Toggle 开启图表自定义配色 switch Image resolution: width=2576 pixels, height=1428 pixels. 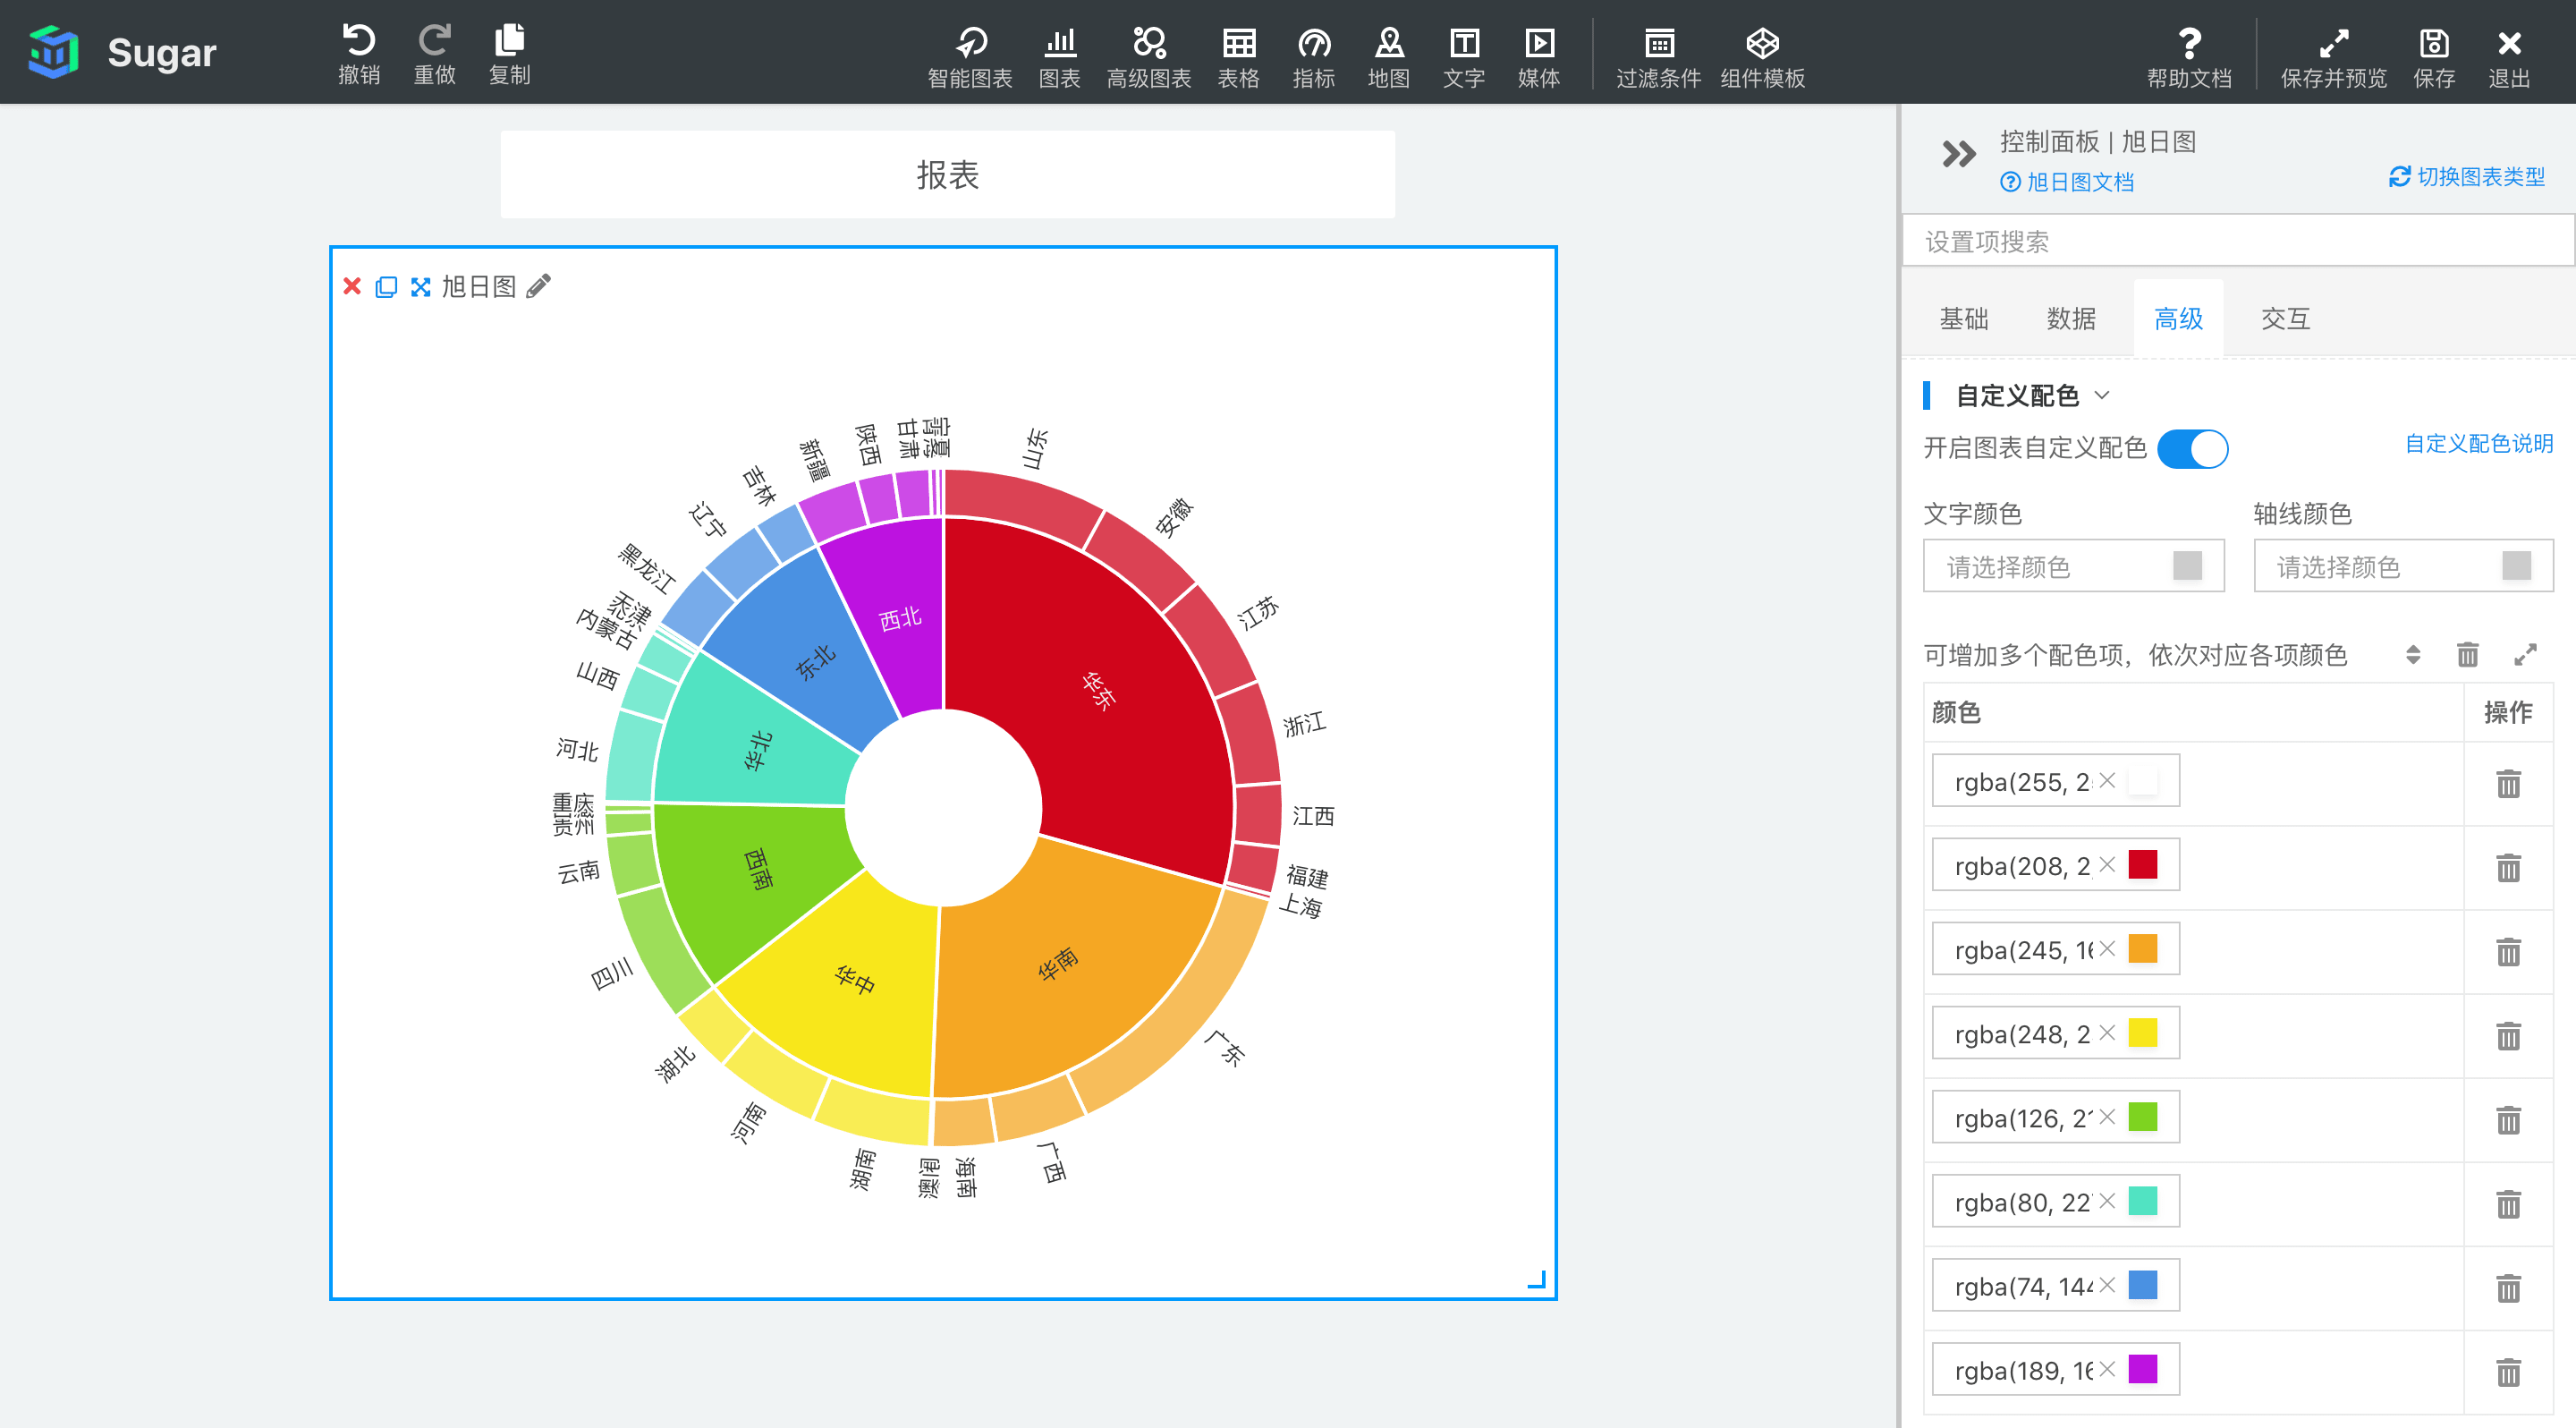click(2192, 448)
